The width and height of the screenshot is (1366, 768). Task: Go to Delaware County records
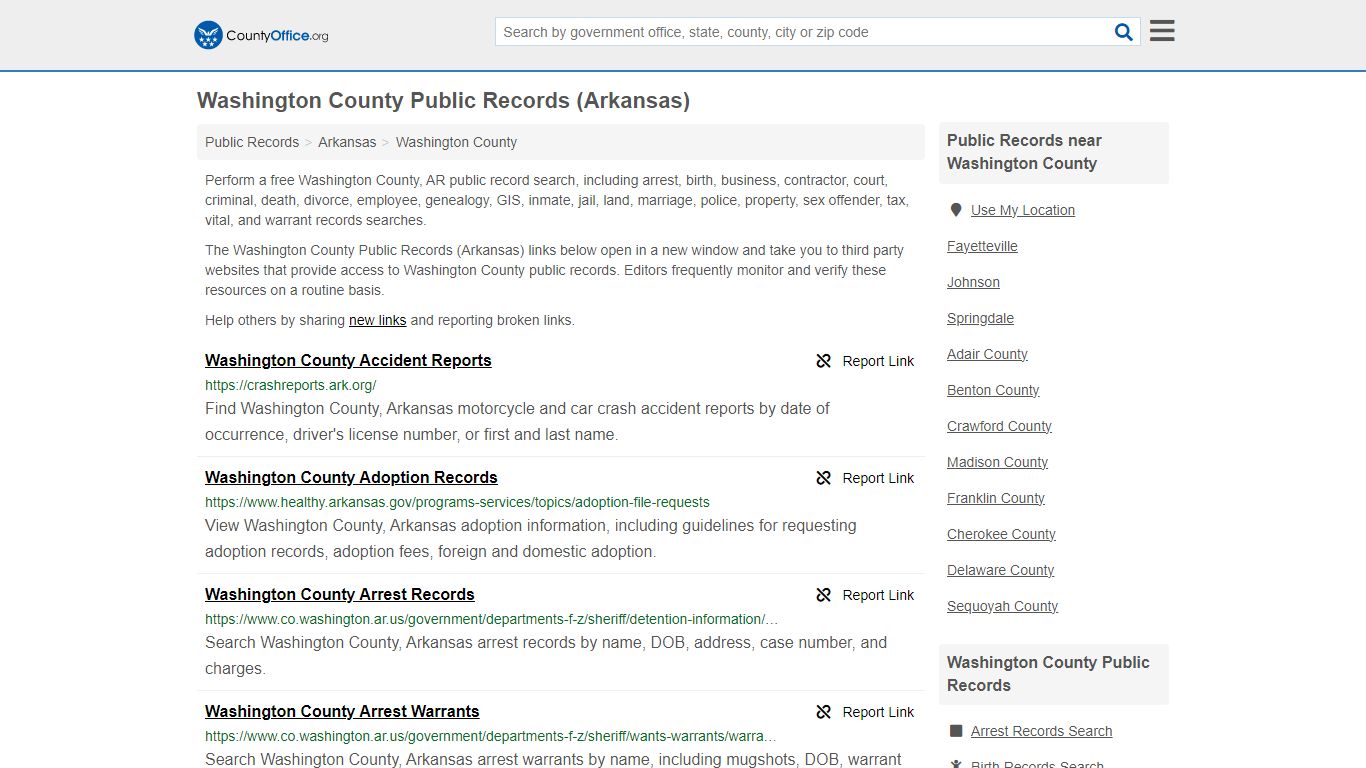pyautogui.click(x=1000, y=570)
